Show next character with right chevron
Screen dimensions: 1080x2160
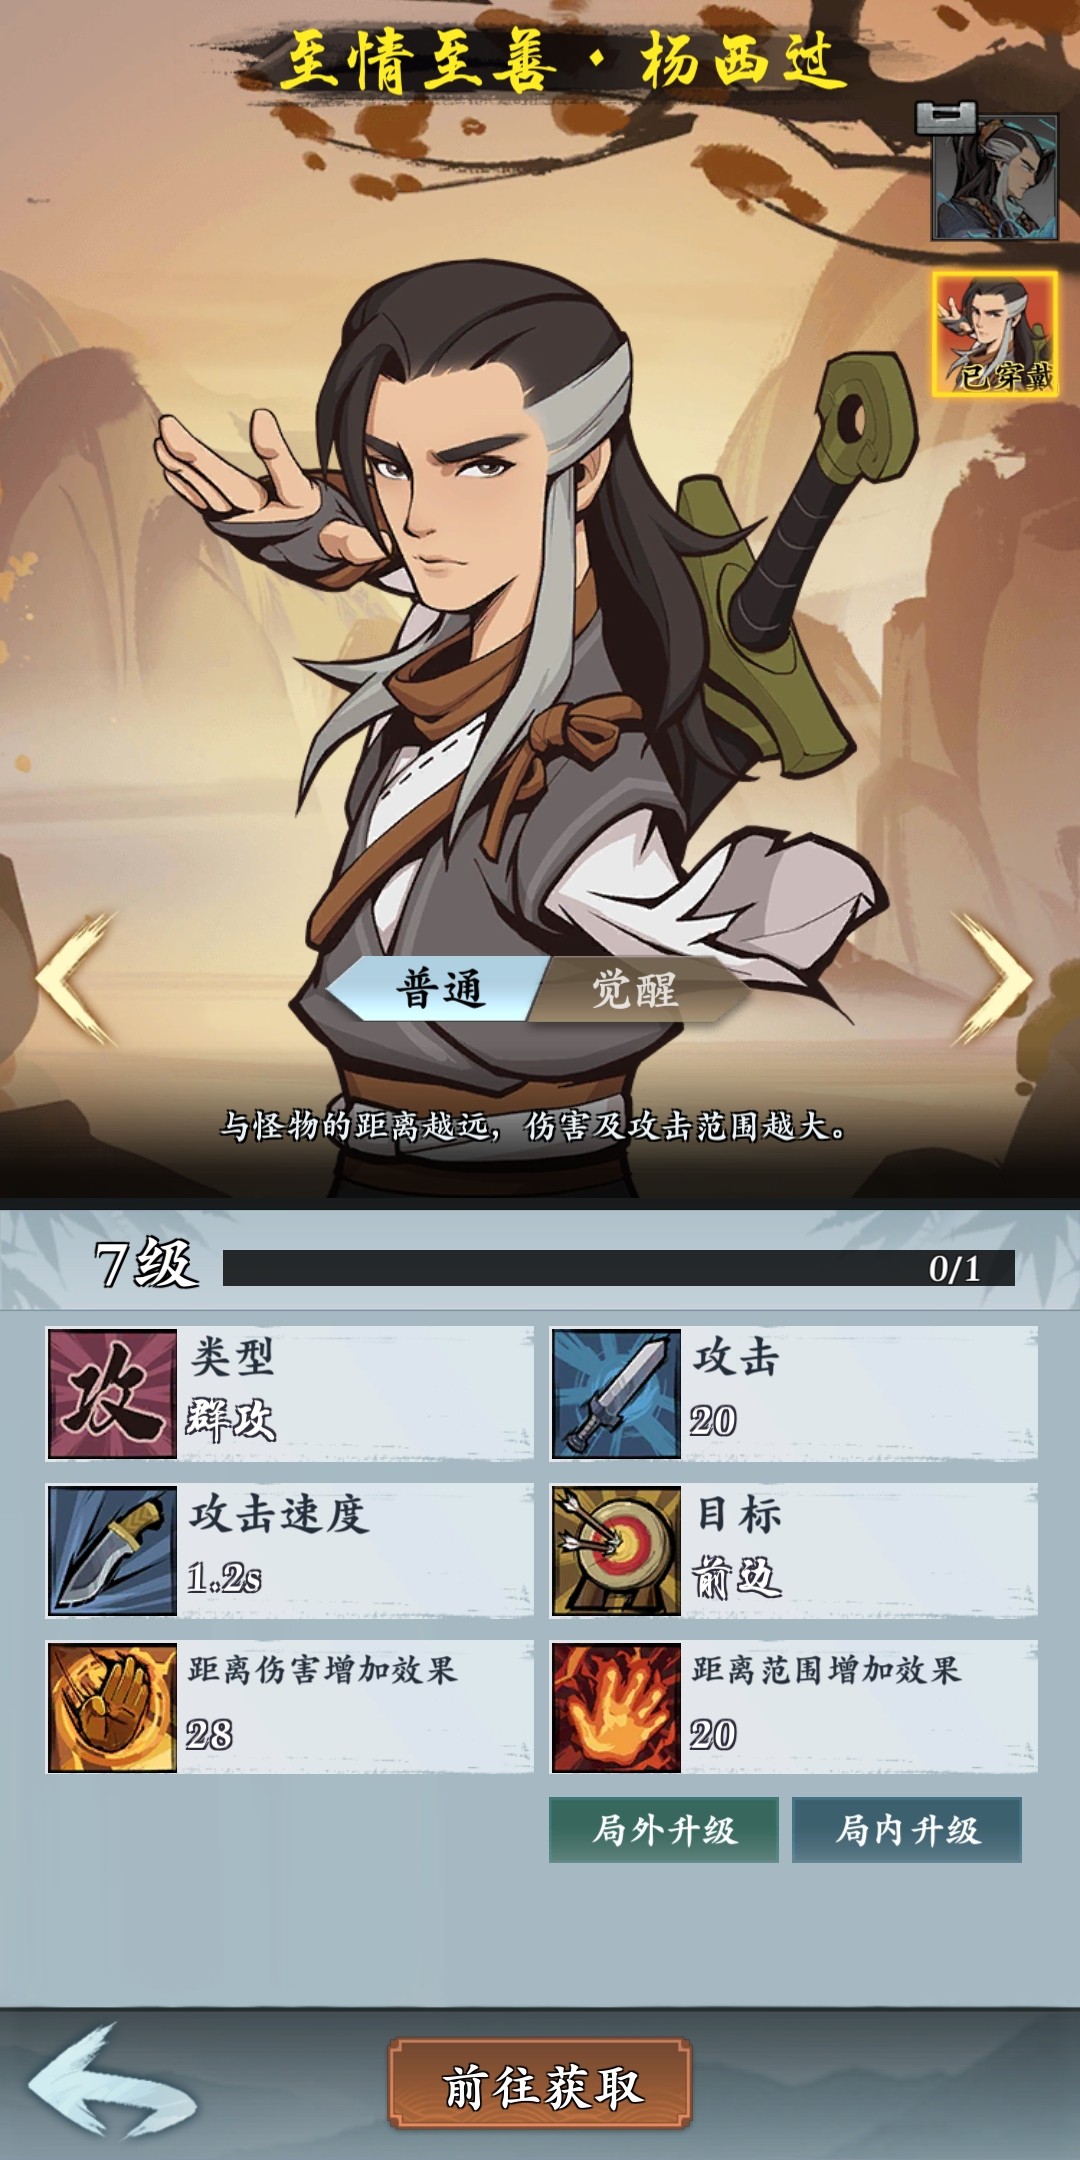click(994, 980)
